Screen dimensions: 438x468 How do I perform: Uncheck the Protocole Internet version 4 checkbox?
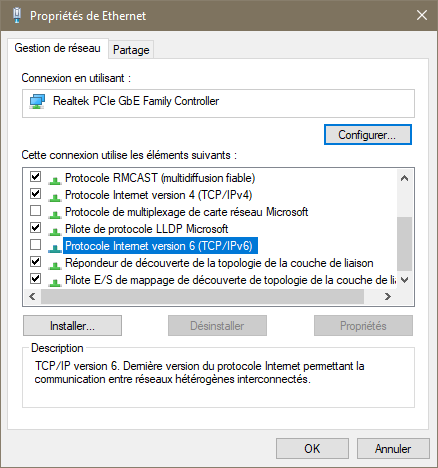(36, 194)
